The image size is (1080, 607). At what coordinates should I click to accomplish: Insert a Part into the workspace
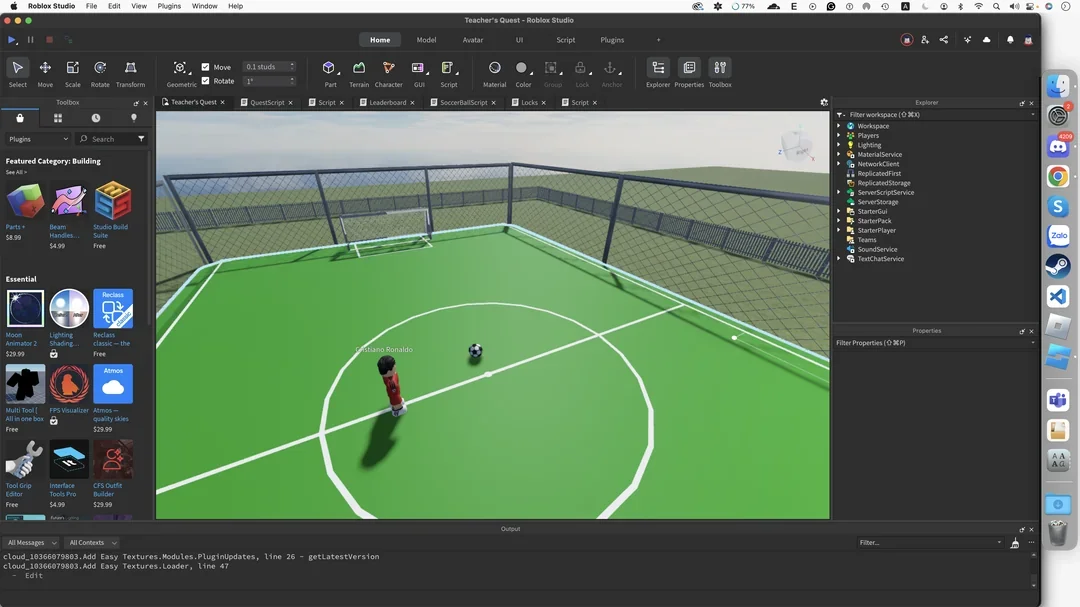(x=329, y=70)
